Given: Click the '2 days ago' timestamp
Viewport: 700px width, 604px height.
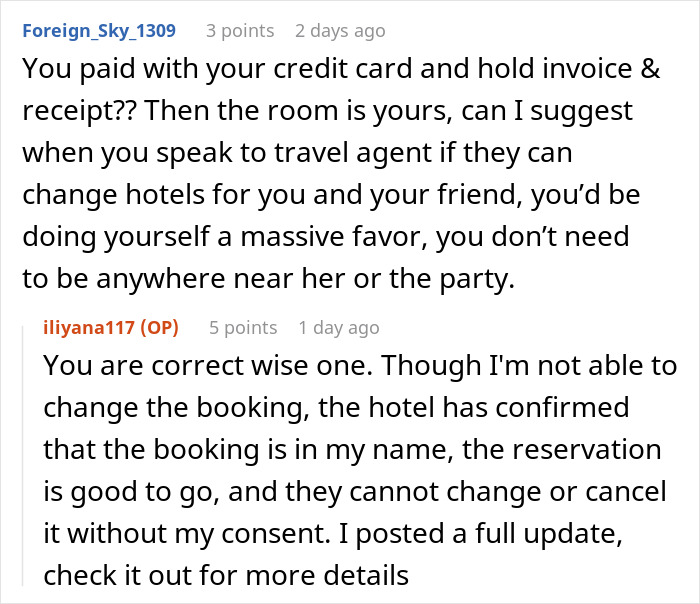Looking at the screenshot, I should click(340, 31).
